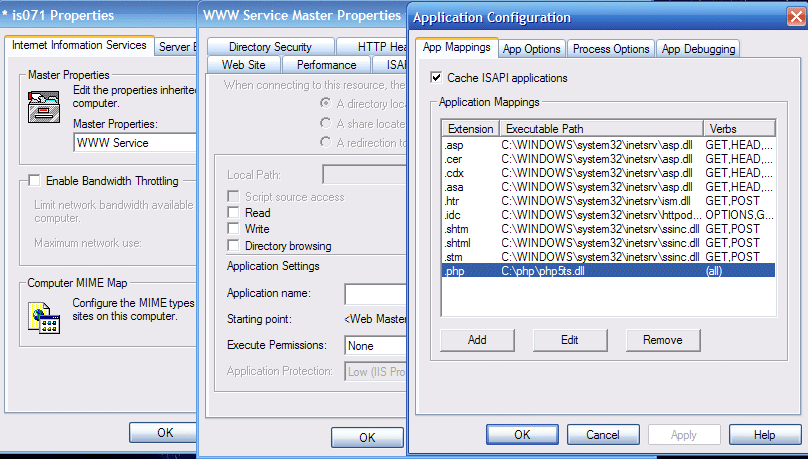Open the App Debugging tab
Viewport: 808px width, 459px height.
tap(698, 49)
